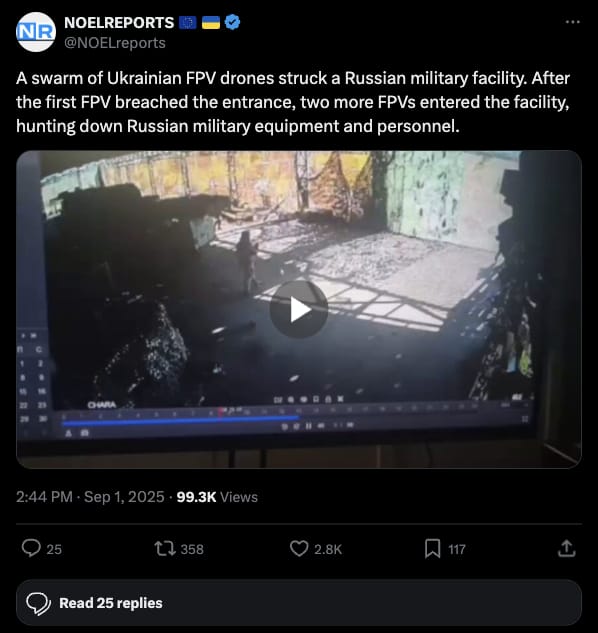Image resolution: width=598 pixels, height=633 pixels.
Task: Repost the tweet via retweet icon
Action: [x=165, y=549]
